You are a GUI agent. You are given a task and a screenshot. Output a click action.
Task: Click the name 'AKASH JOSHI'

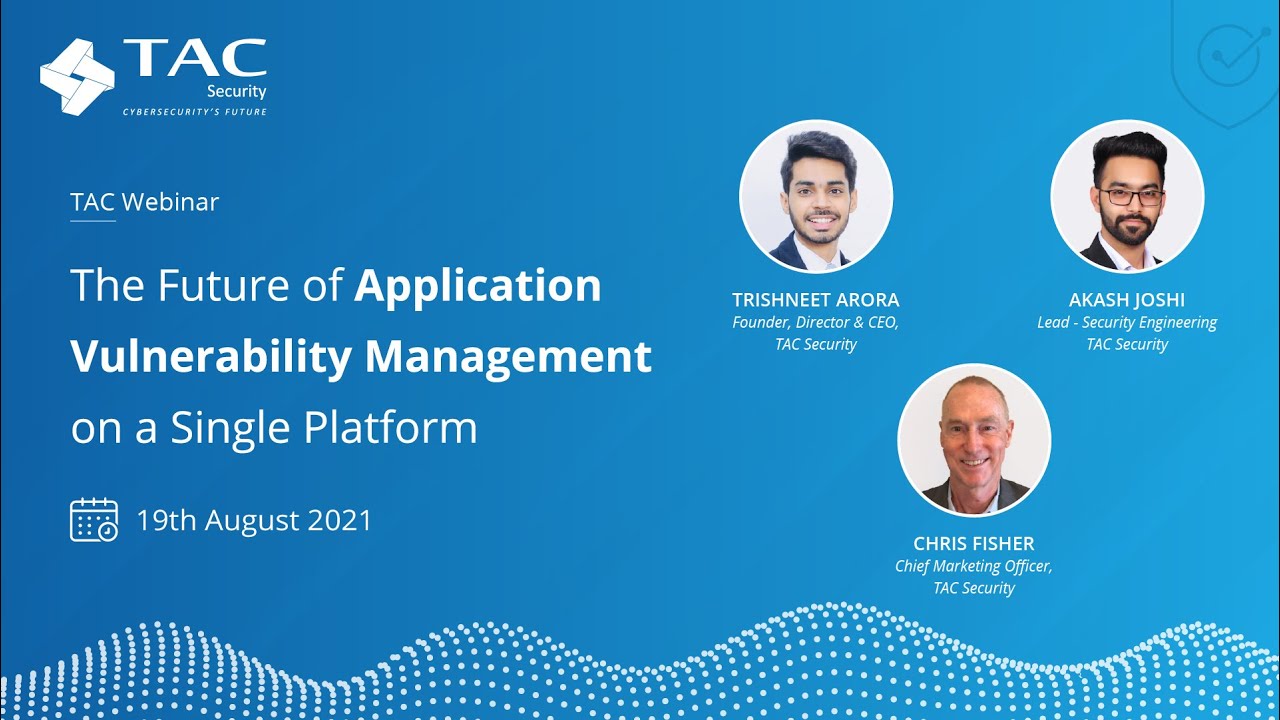point(1127,300)
